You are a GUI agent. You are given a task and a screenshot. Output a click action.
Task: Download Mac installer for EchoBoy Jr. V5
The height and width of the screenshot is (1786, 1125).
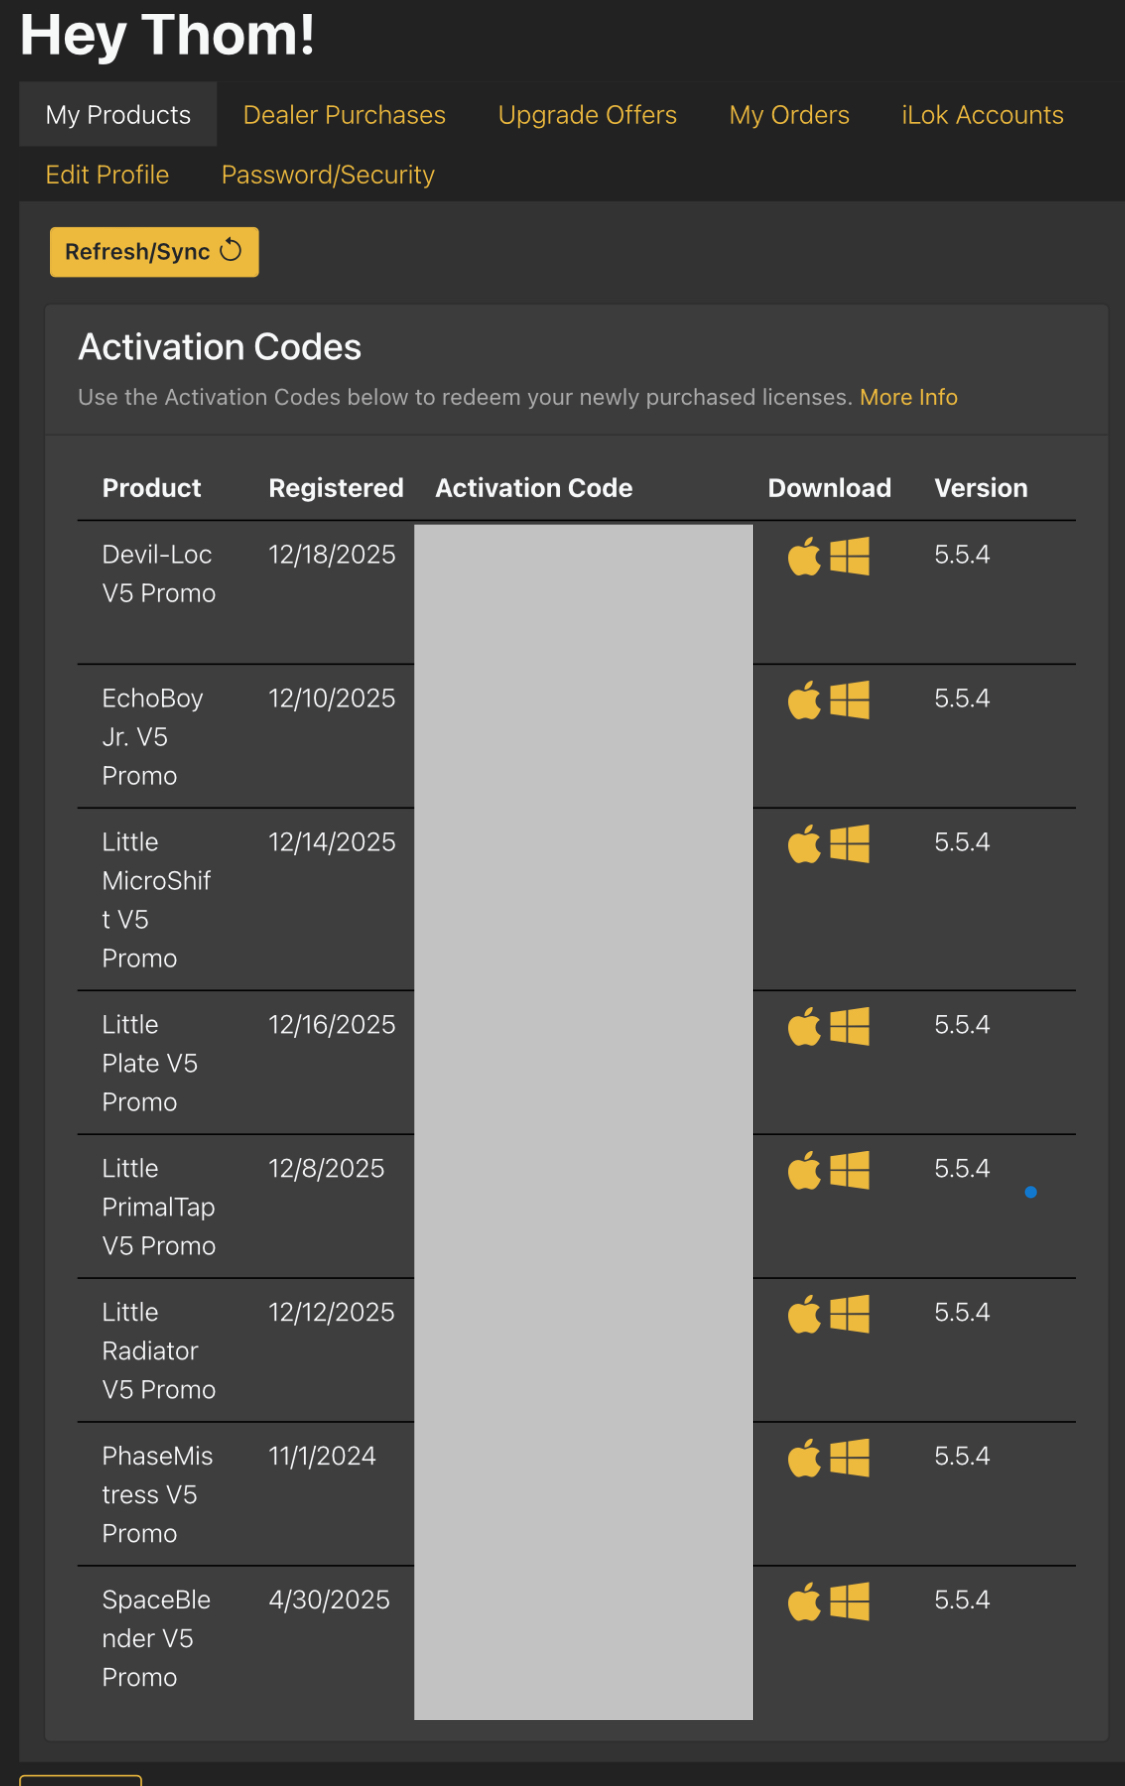[x=803, y=701]
